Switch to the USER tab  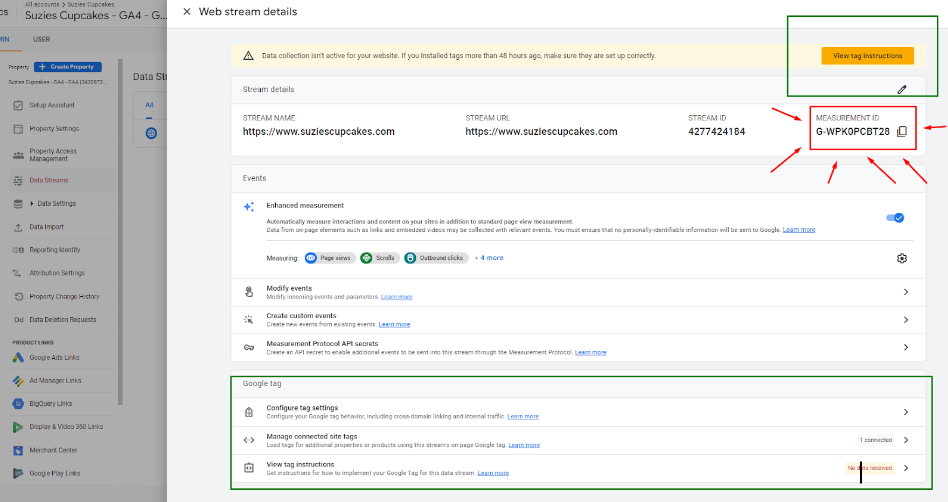[42, 39]
